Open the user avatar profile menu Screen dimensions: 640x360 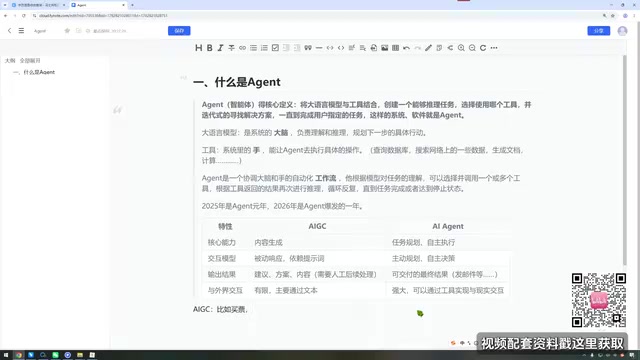coord(622,31)
